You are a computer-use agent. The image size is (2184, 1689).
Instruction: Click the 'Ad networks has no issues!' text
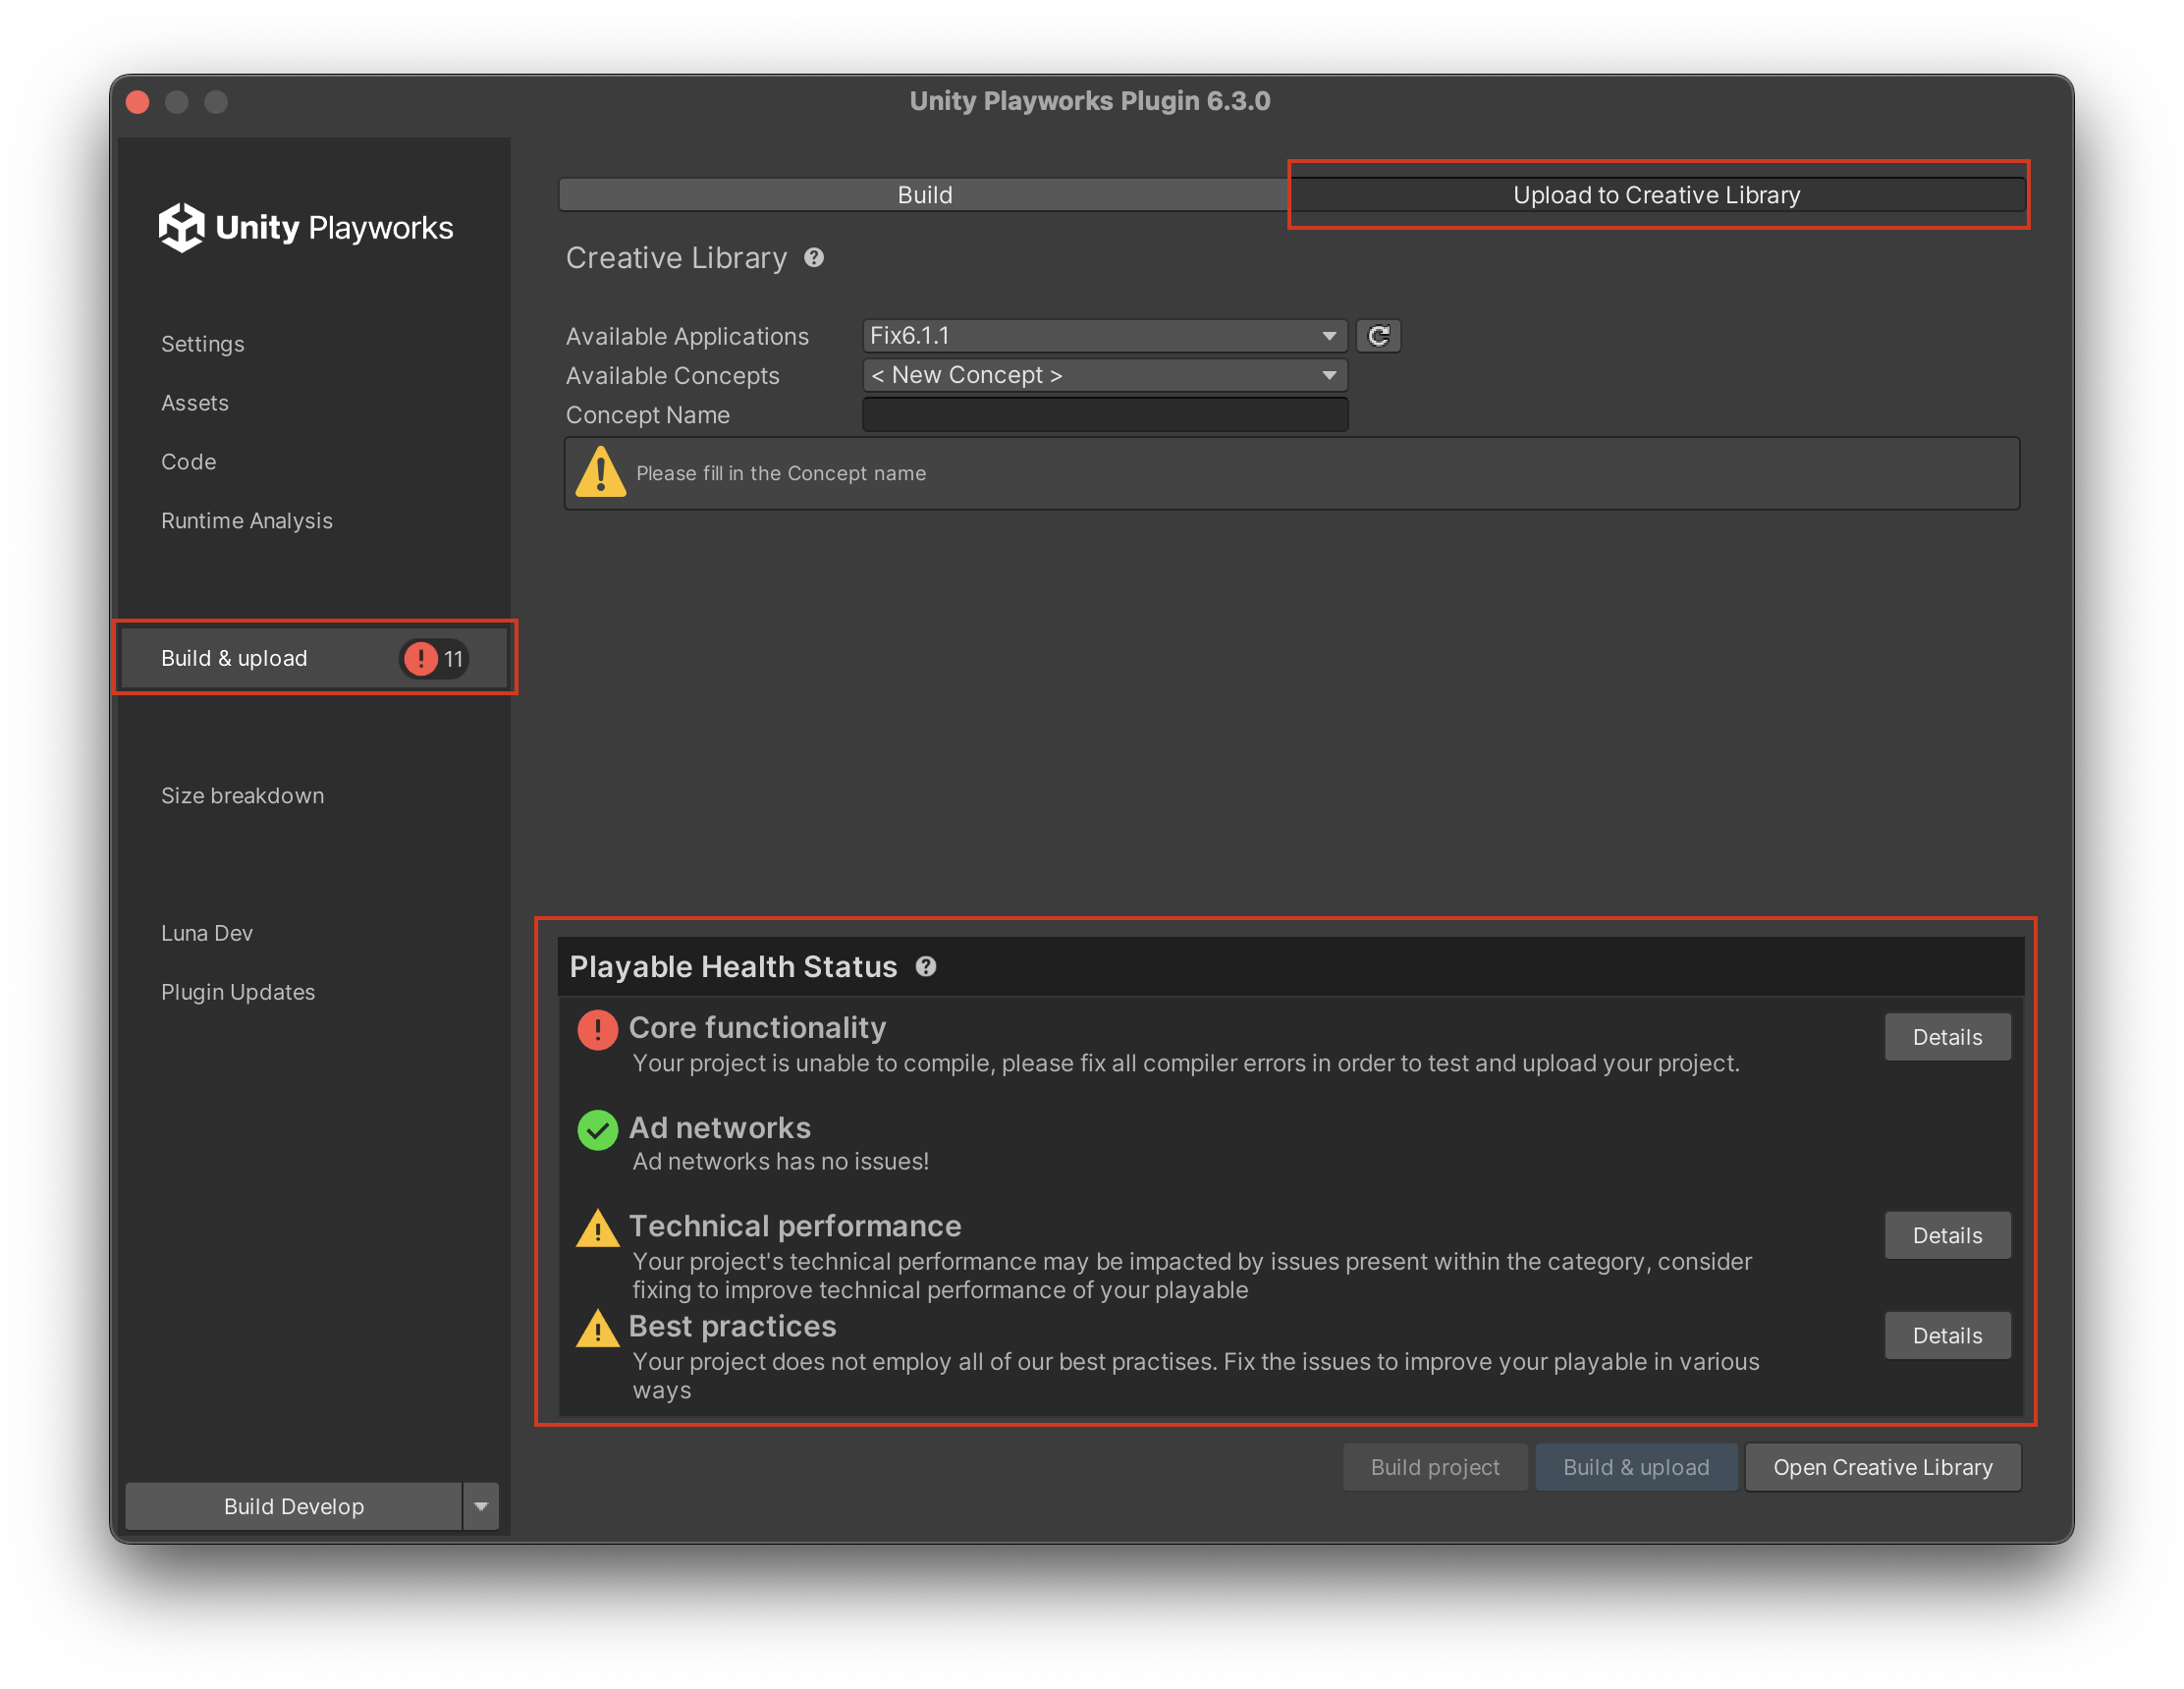tap(781, 1162)
